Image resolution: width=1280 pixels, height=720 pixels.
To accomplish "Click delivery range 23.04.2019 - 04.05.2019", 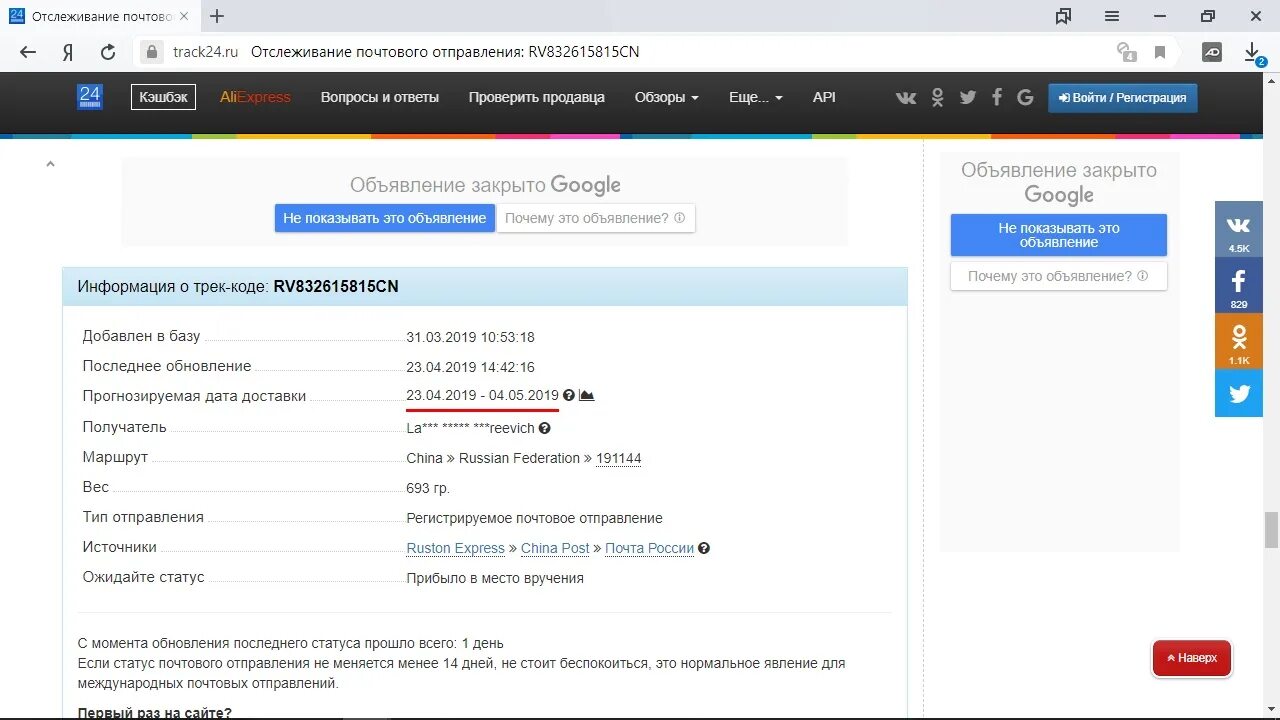I will tap(483, 396).
